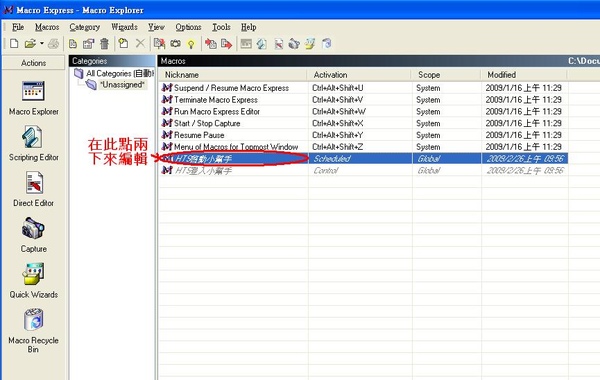Click the Direct Editor toolbar icon

[279, 44]
